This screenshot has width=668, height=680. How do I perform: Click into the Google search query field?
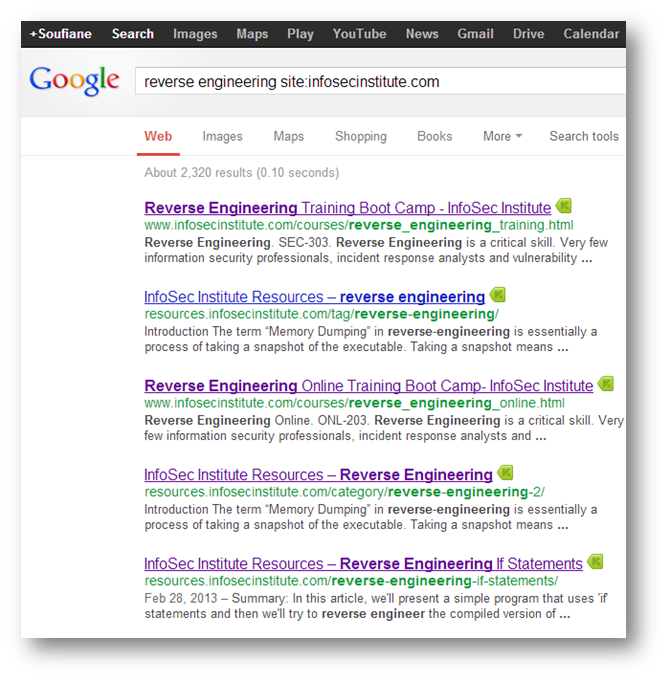380,81
